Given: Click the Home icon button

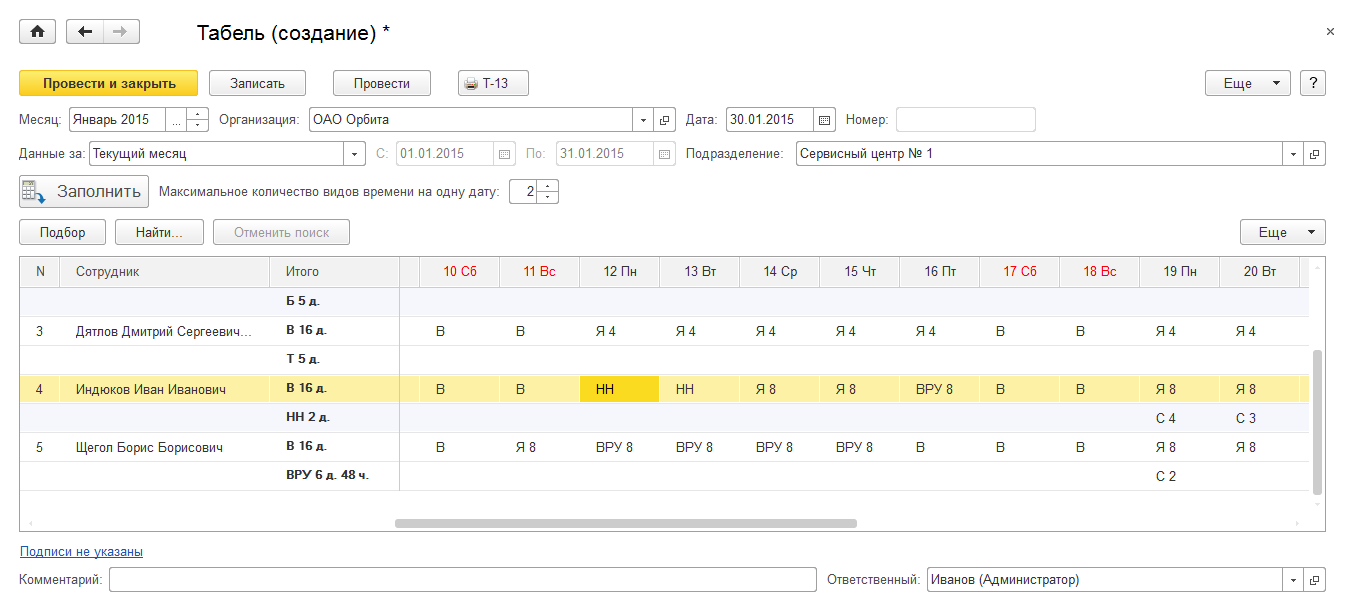Looking at the screenshot, I should pos(37,32).
